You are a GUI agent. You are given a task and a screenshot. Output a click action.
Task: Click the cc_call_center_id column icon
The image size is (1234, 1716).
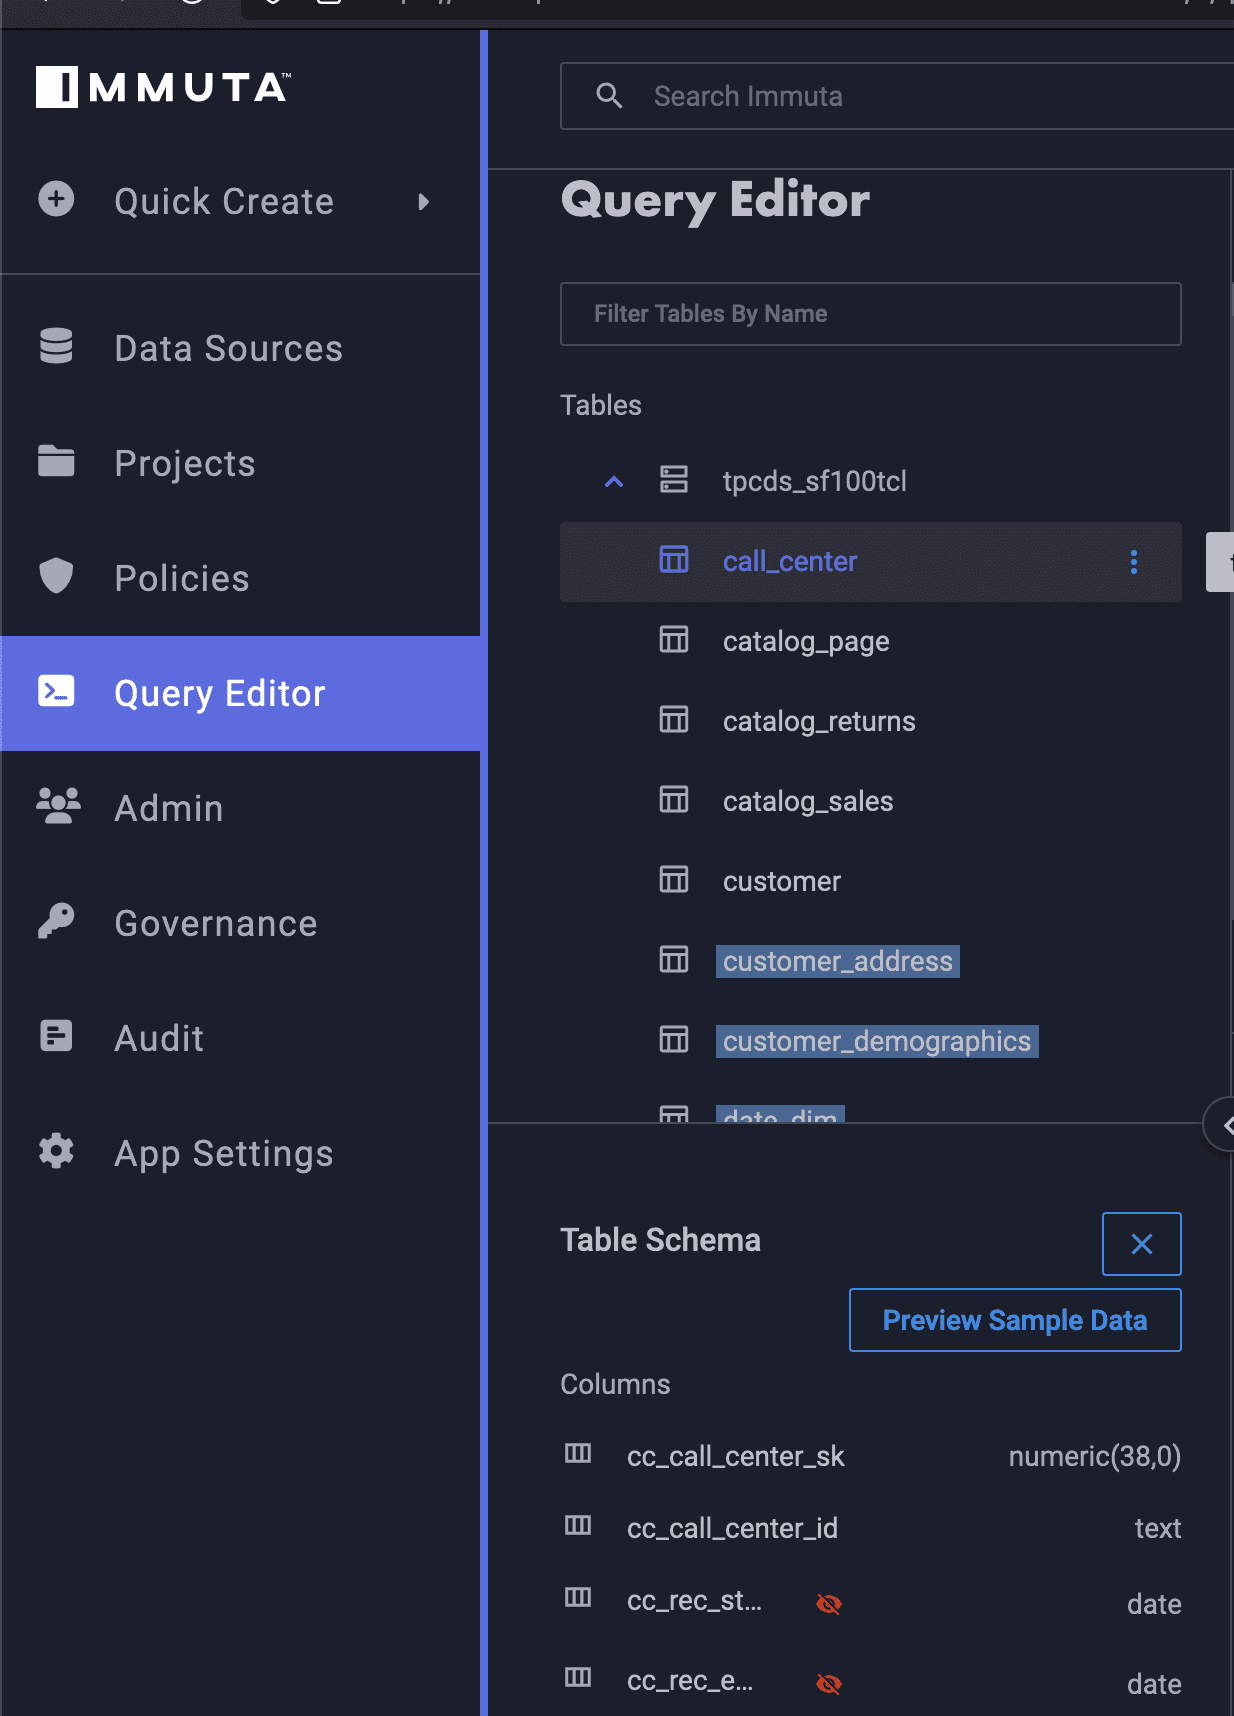pyautogui.click(x=578, y=1525)
